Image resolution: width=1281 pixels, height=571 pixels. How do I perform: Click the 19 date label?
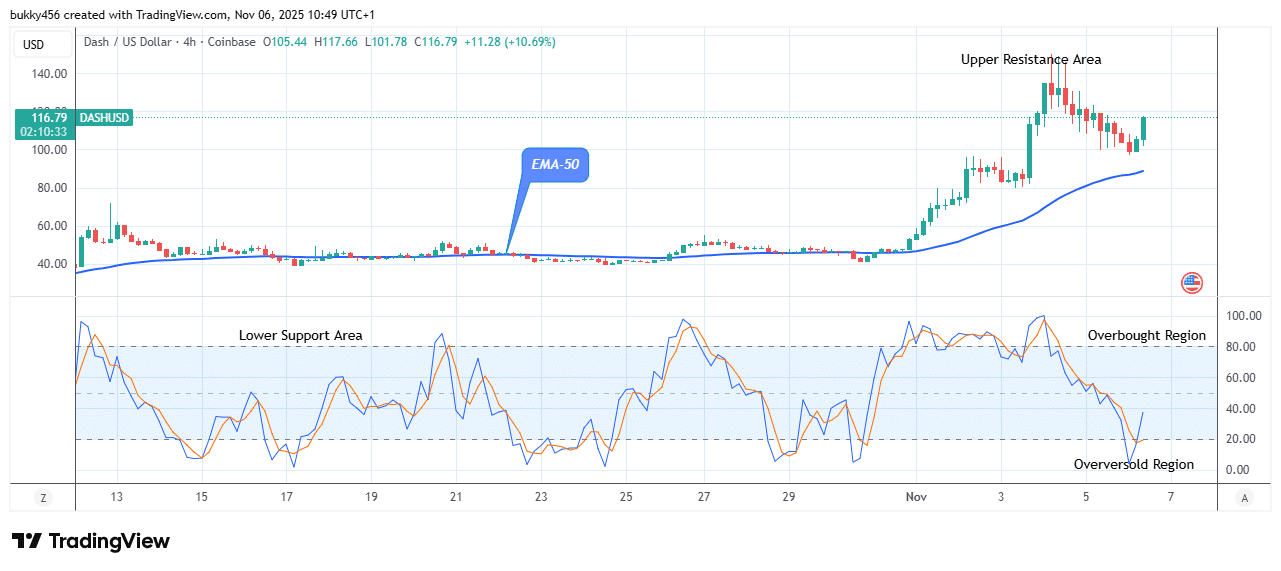coord(371,497)
